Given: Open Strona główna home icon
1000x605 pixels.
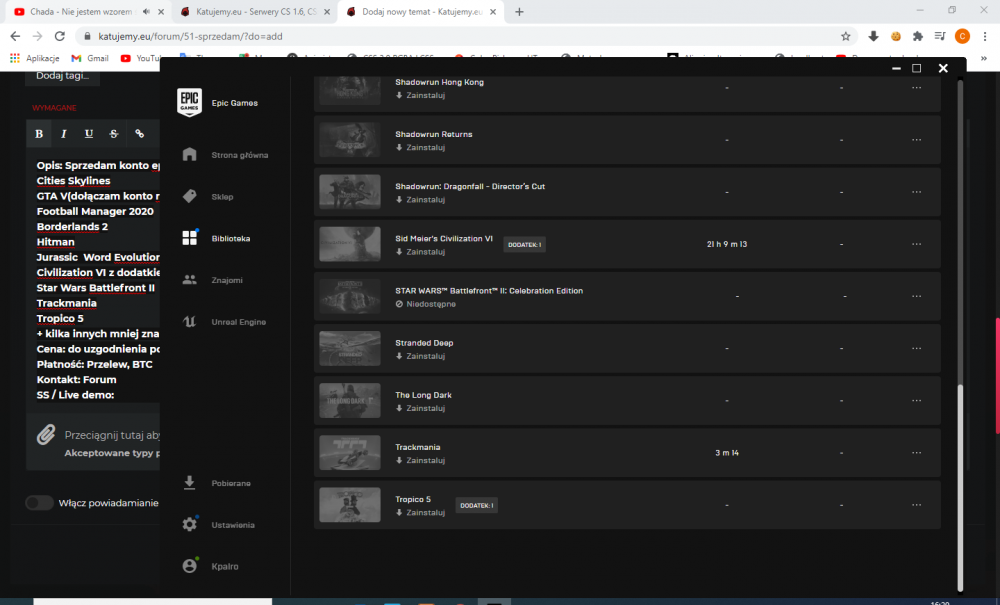Looking at the screenshot, I should click(x=189, y=154).
